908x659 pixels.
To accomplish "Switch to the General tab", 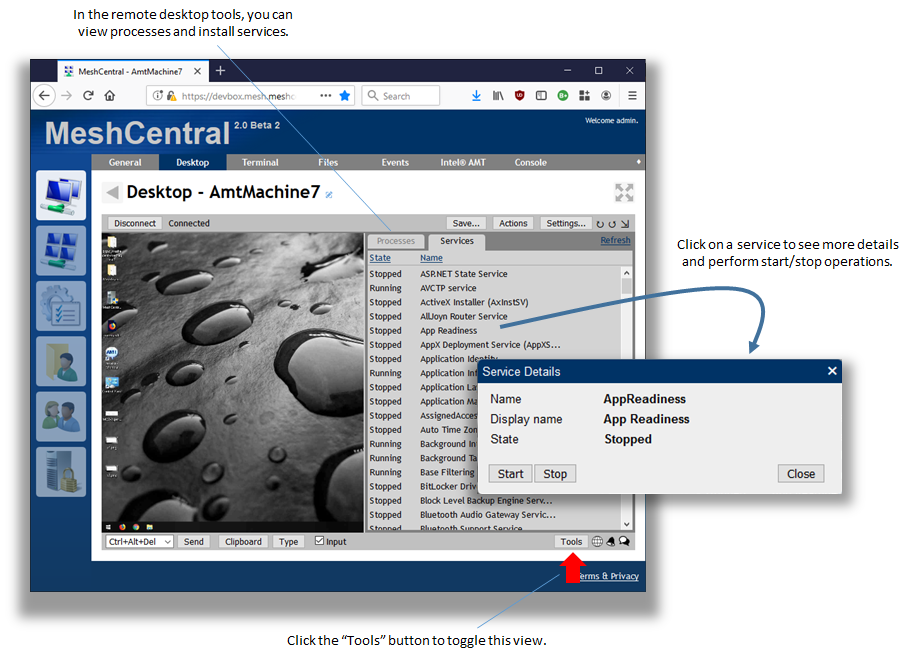I will (125, 163).
